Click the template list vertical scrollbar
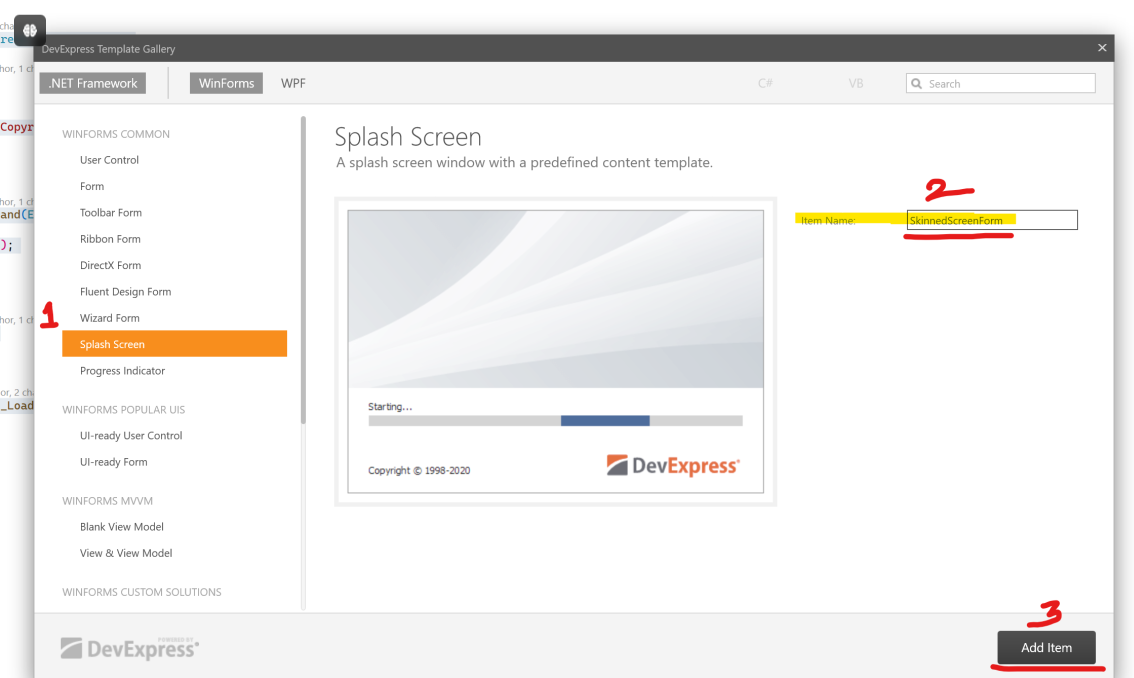Image resolution: width=1134 pixels, height=678 pixels. pos(303,270)
